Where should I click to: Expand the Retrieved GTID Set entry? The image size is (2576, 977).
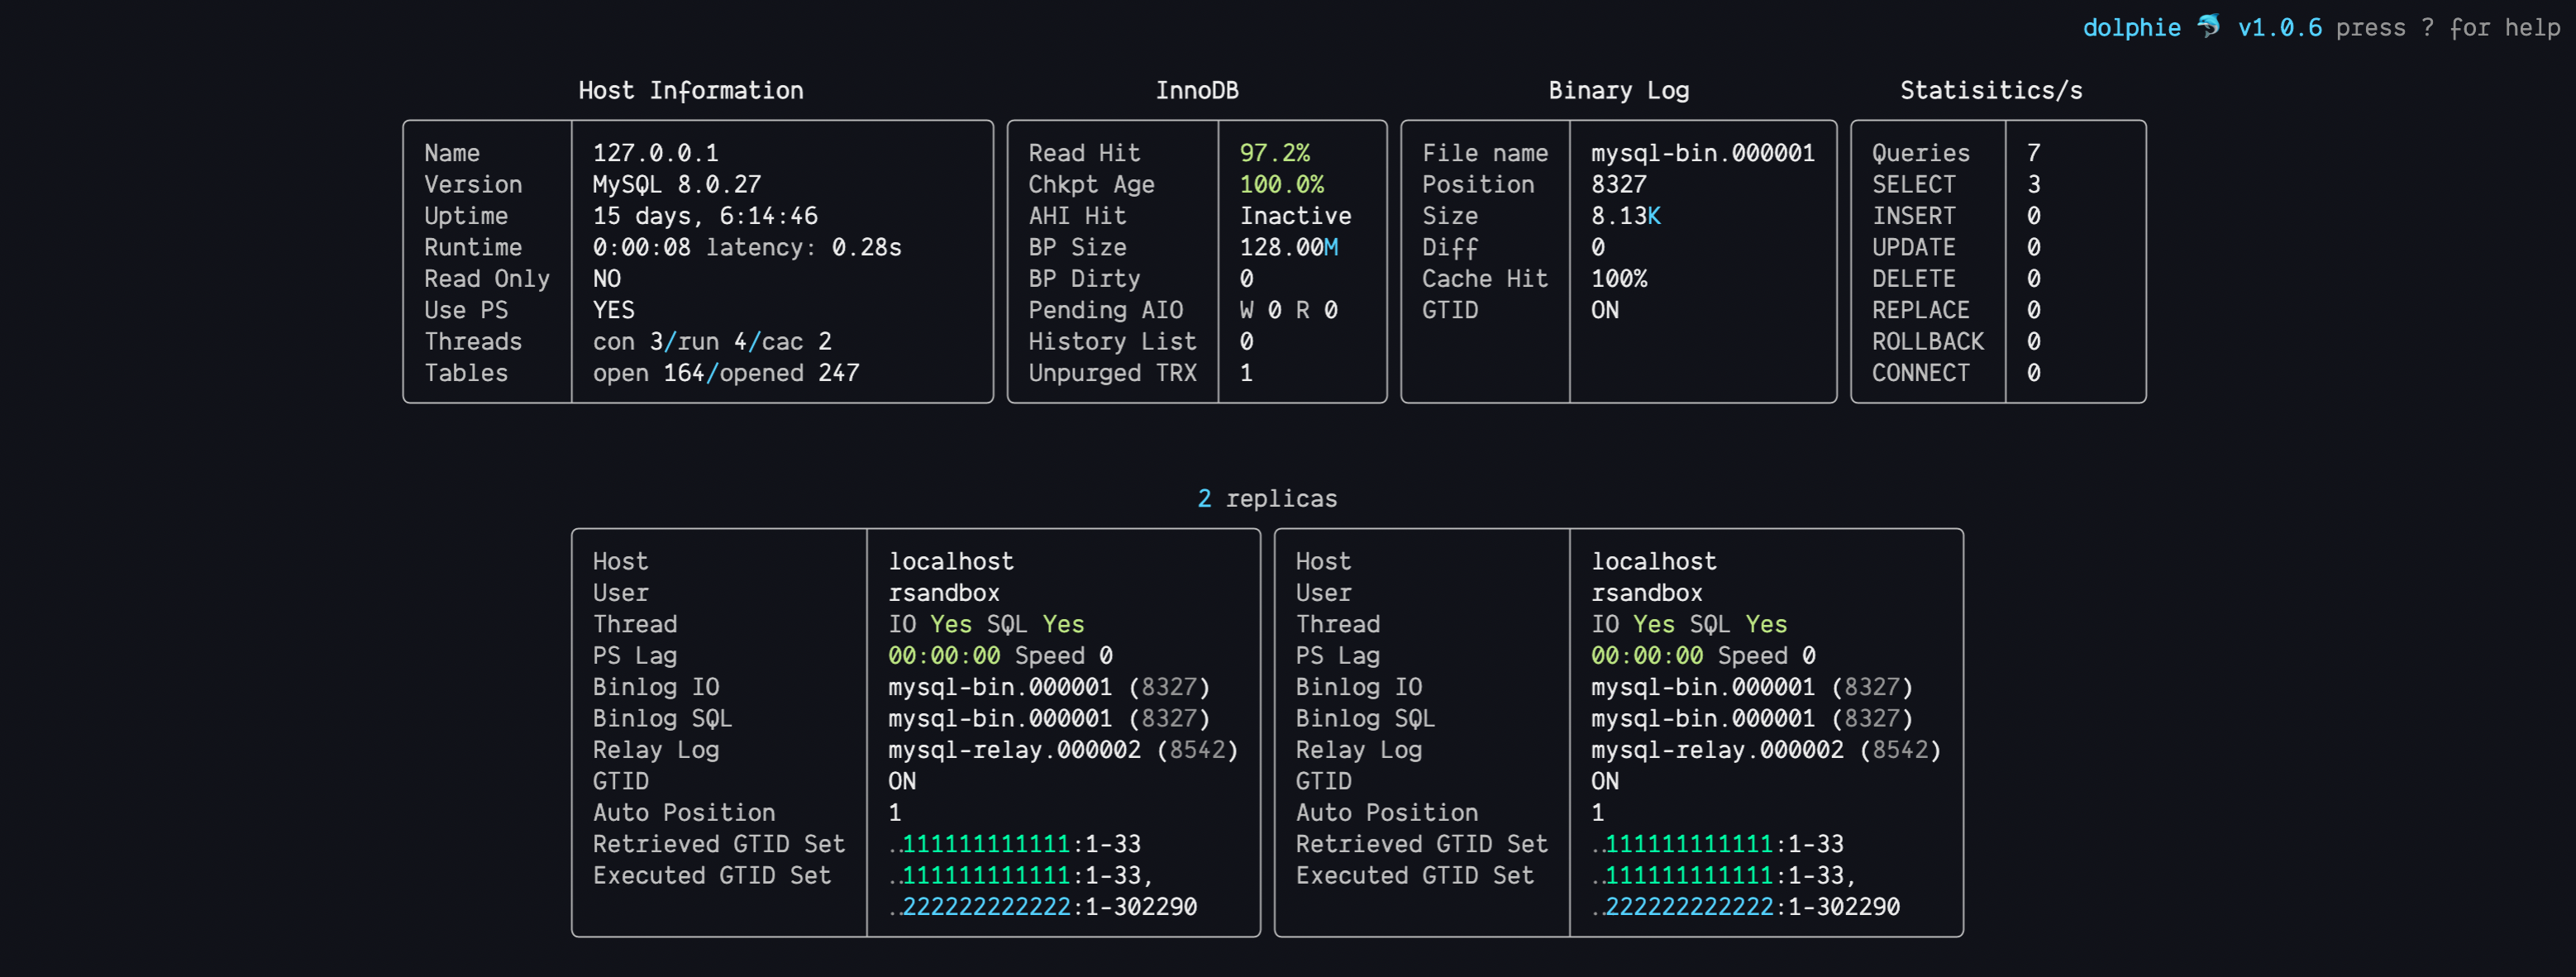coord(719,843)
